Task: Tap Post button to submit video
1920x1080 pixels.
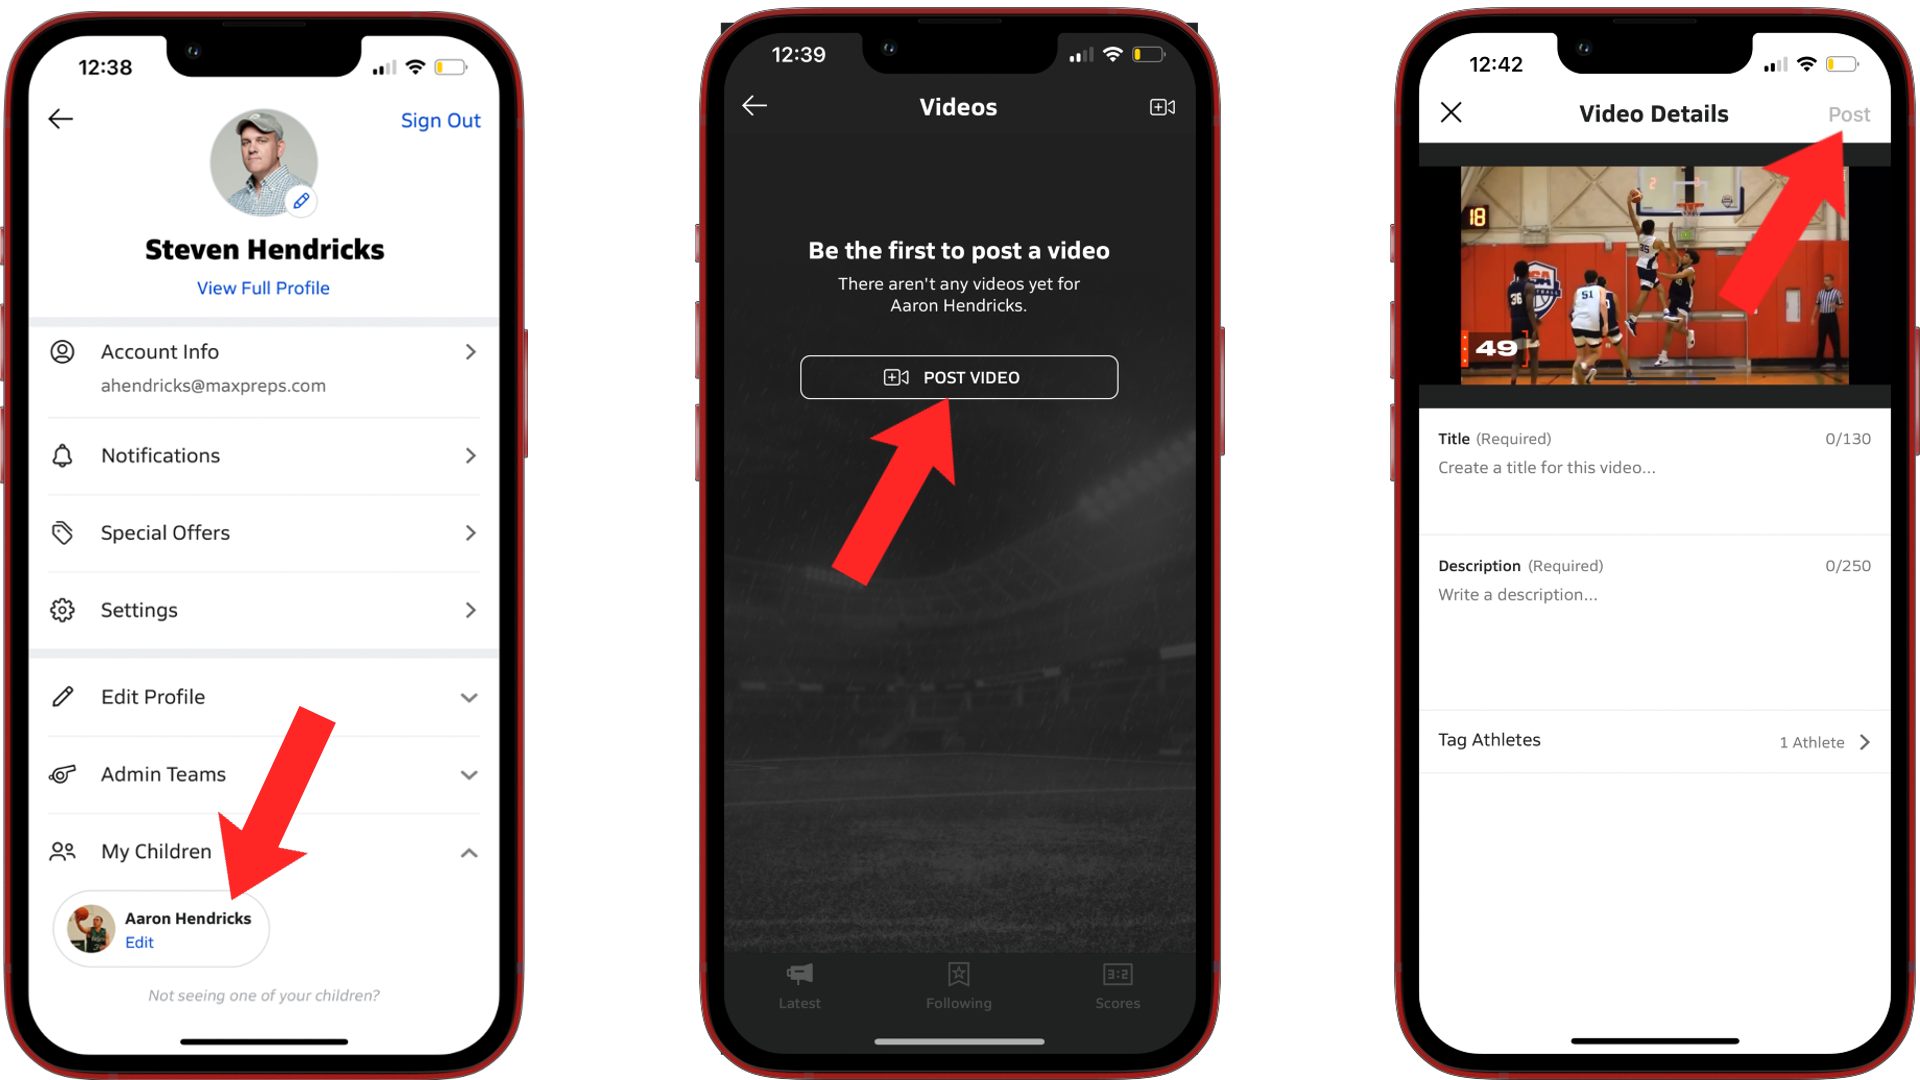Action: [x=1847, y=113]
